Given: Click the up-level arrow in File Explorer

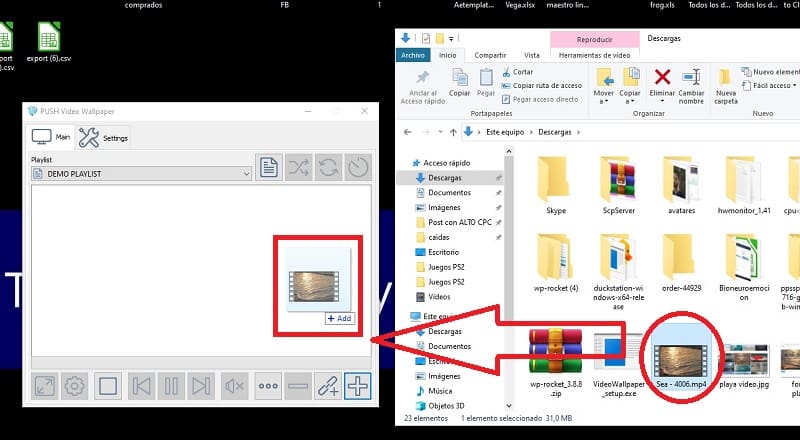Looking at the screenshot, I should coord(453,132).
